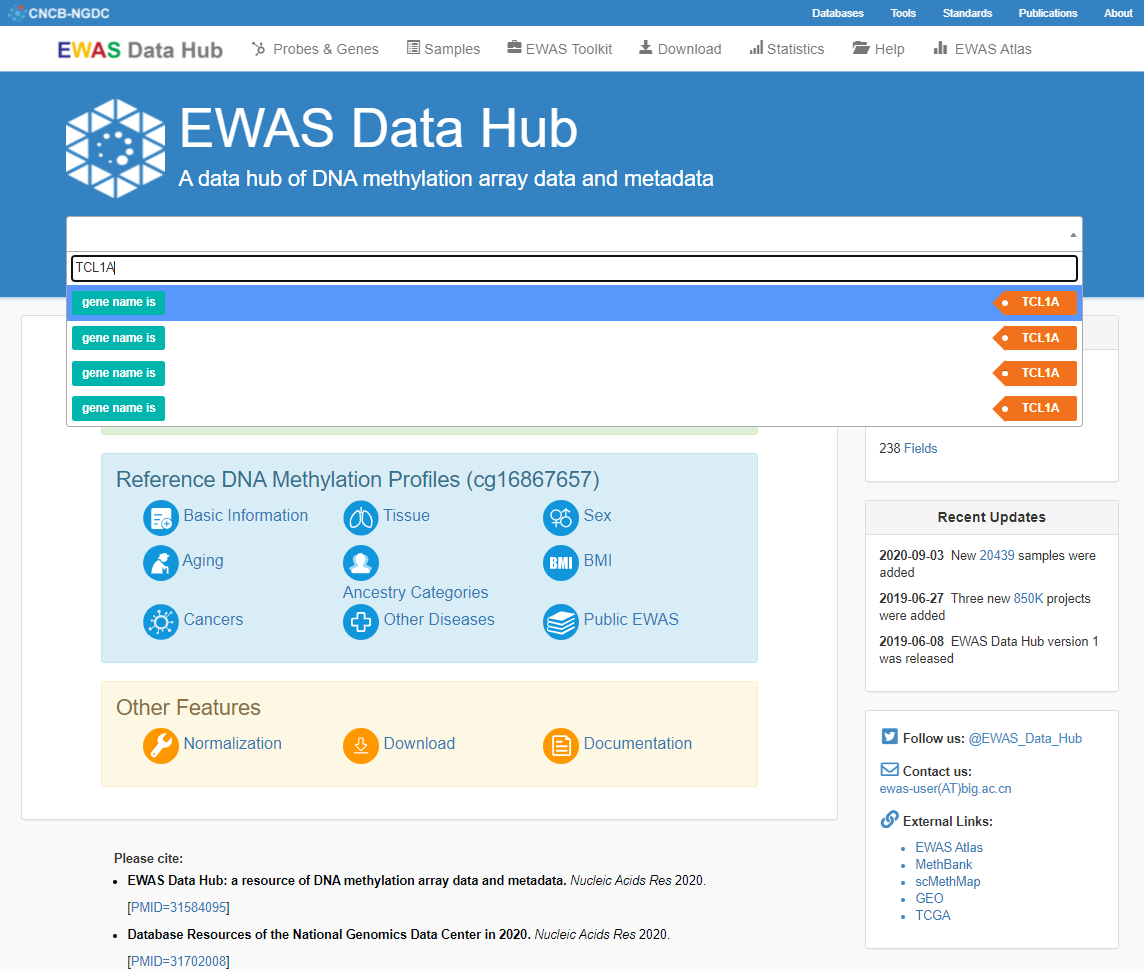Open the Normalization feature link

click(x=232, y=743)
